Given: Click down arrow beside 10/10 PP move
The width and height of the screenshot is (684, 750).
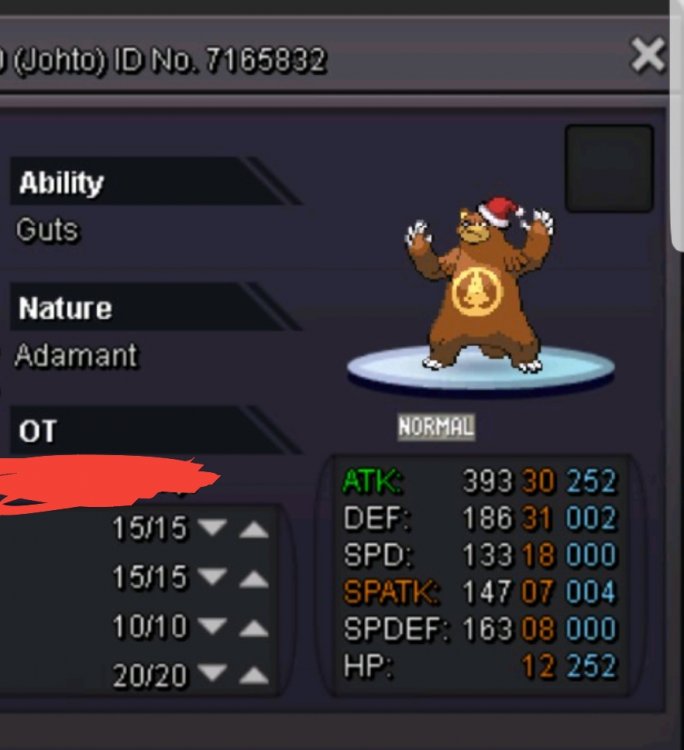Looking at the screenshot, I should pos(212,625).
